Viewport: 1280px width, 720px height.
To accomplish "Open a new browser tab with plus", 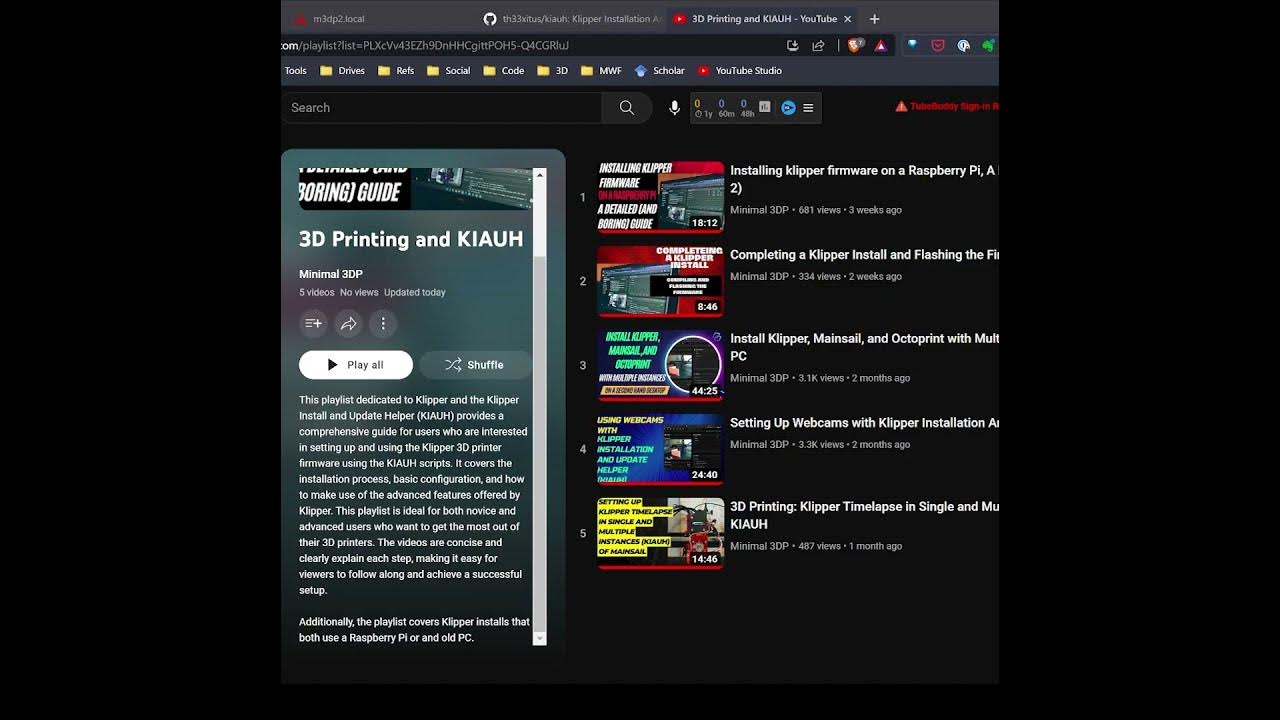I will coord(874,19).
